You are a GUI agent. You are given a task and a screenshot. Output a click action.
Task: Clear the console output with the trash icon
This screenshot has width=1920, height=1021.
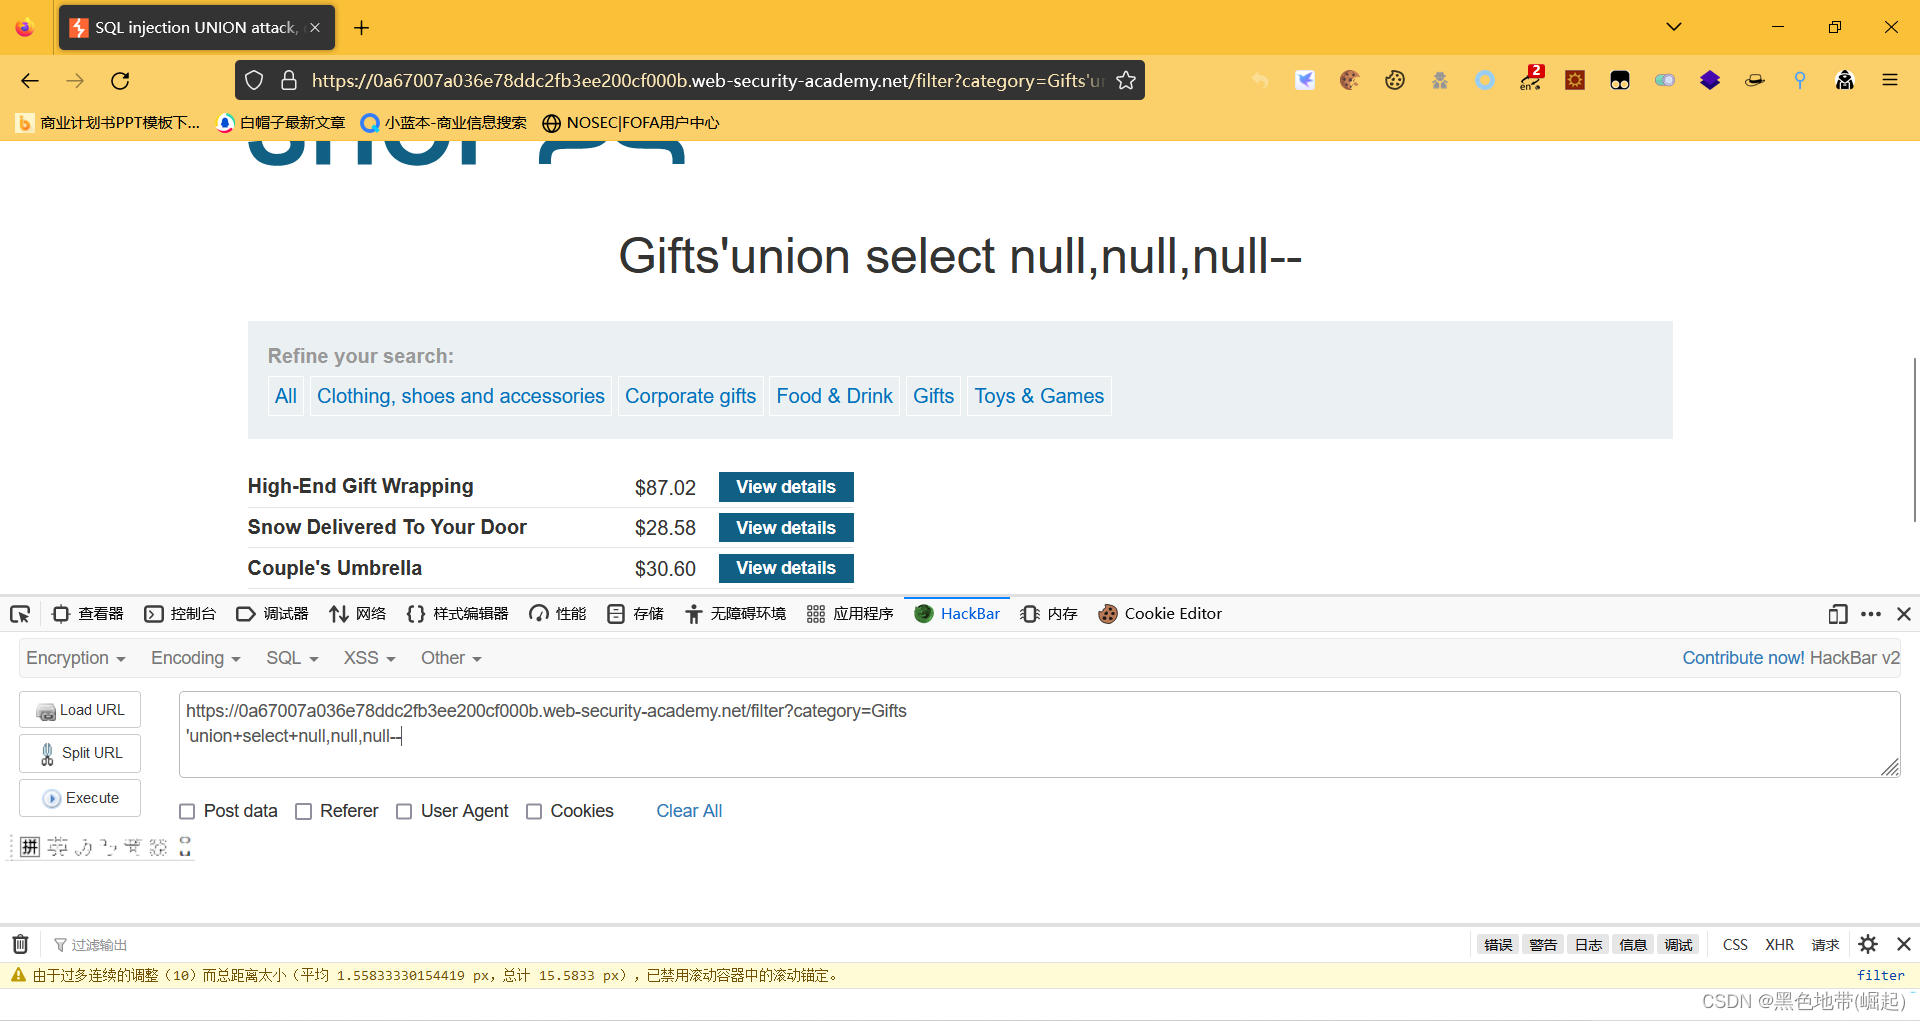tap(20, 944)
